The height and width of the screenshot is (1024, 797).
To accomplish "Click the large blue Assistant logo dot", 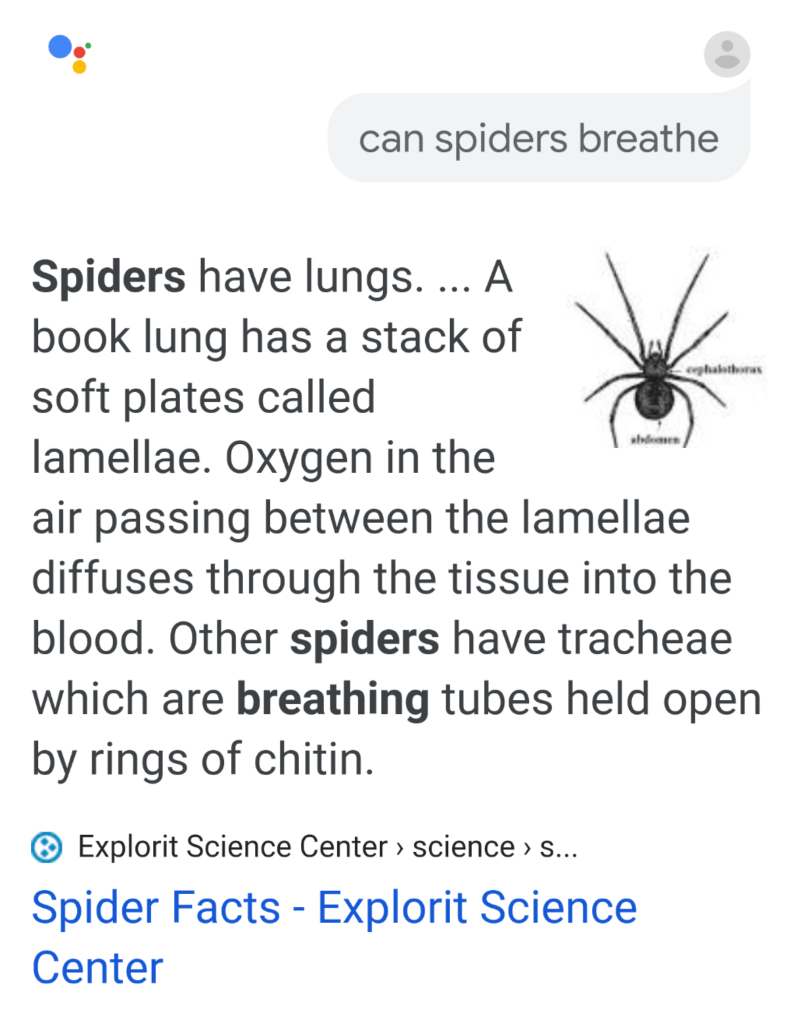I will pyautogui.click(x=61, y=48).
